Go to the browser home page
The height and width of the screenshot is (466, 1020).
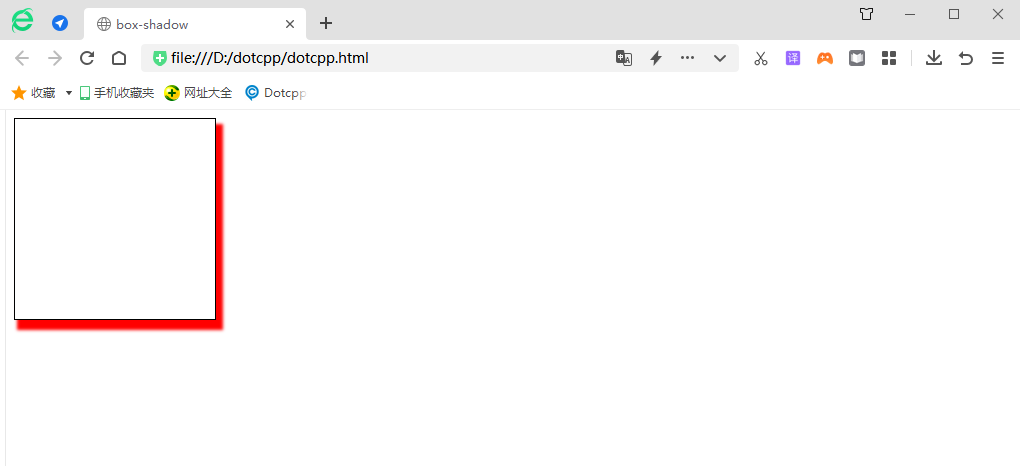pyautogui.click(x=119, y=58)
